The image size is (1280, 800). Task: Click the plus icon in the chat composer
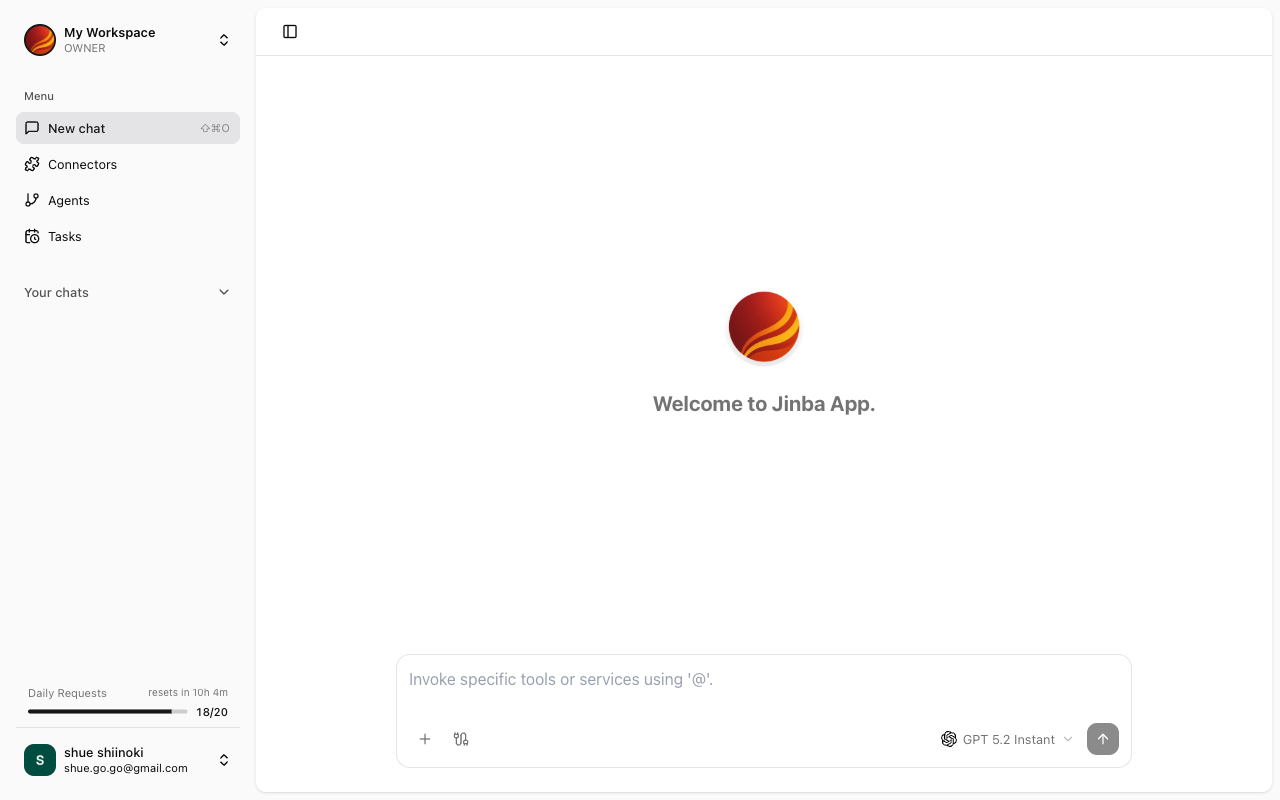tap(425, 739)
